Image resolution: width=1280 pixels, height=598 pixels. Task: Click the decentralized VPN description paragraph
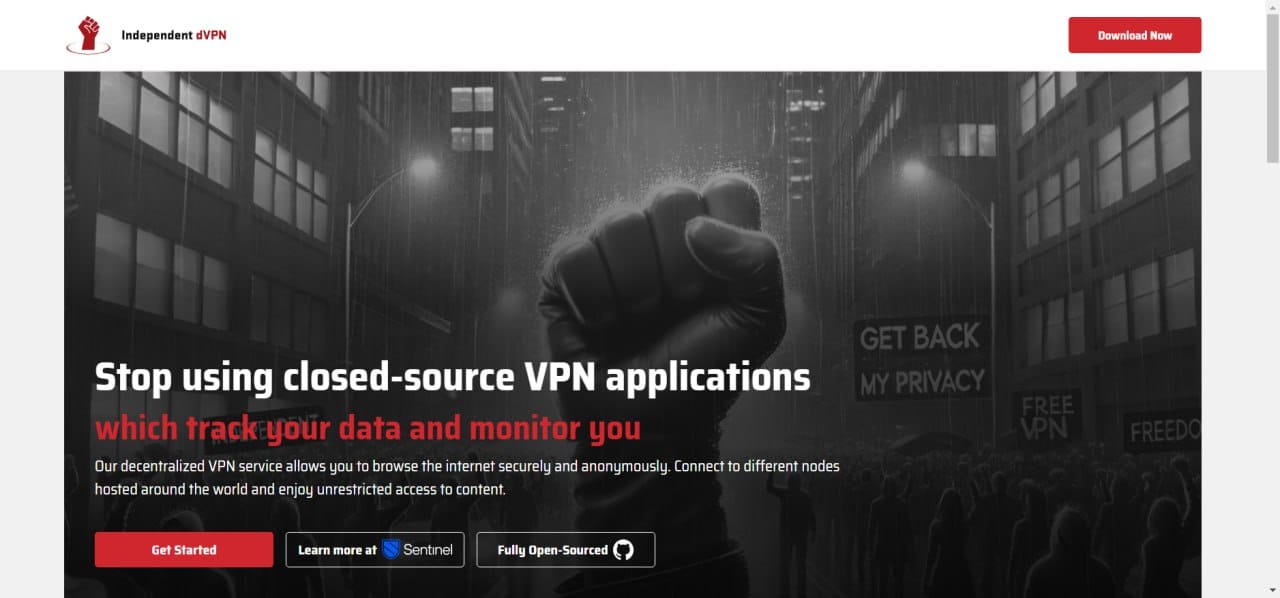tap(467, 478)
